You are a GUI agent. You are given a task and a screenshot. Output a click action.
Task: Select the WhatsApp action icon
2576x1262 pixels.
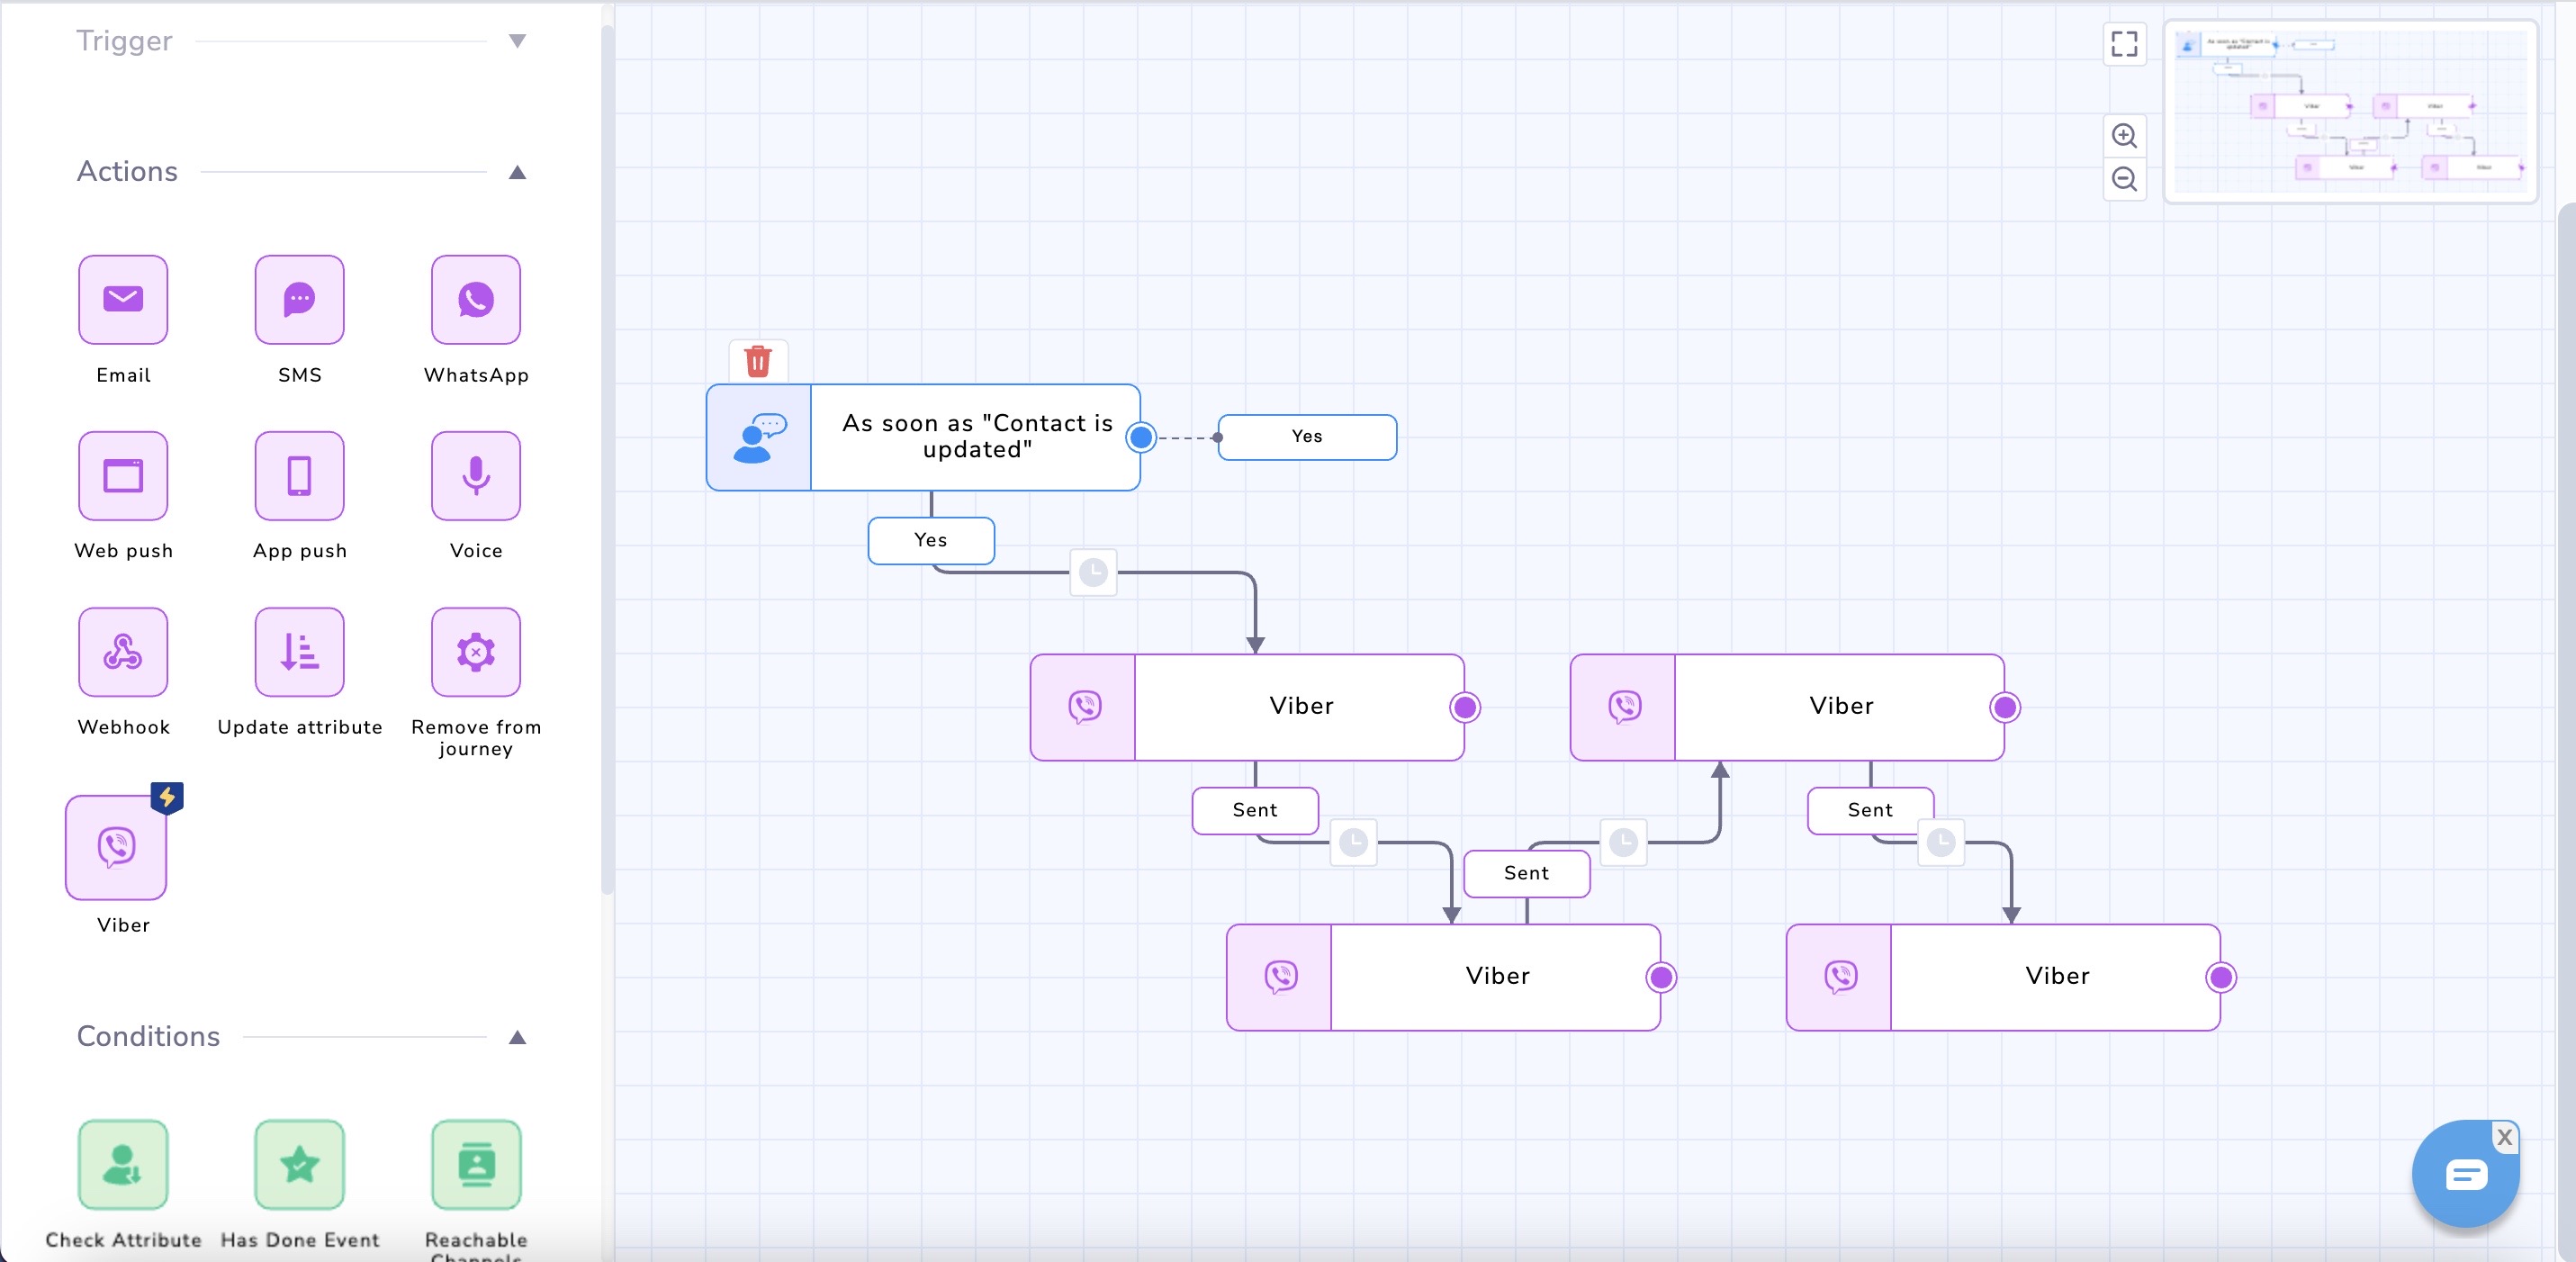(x=475, y=299)
